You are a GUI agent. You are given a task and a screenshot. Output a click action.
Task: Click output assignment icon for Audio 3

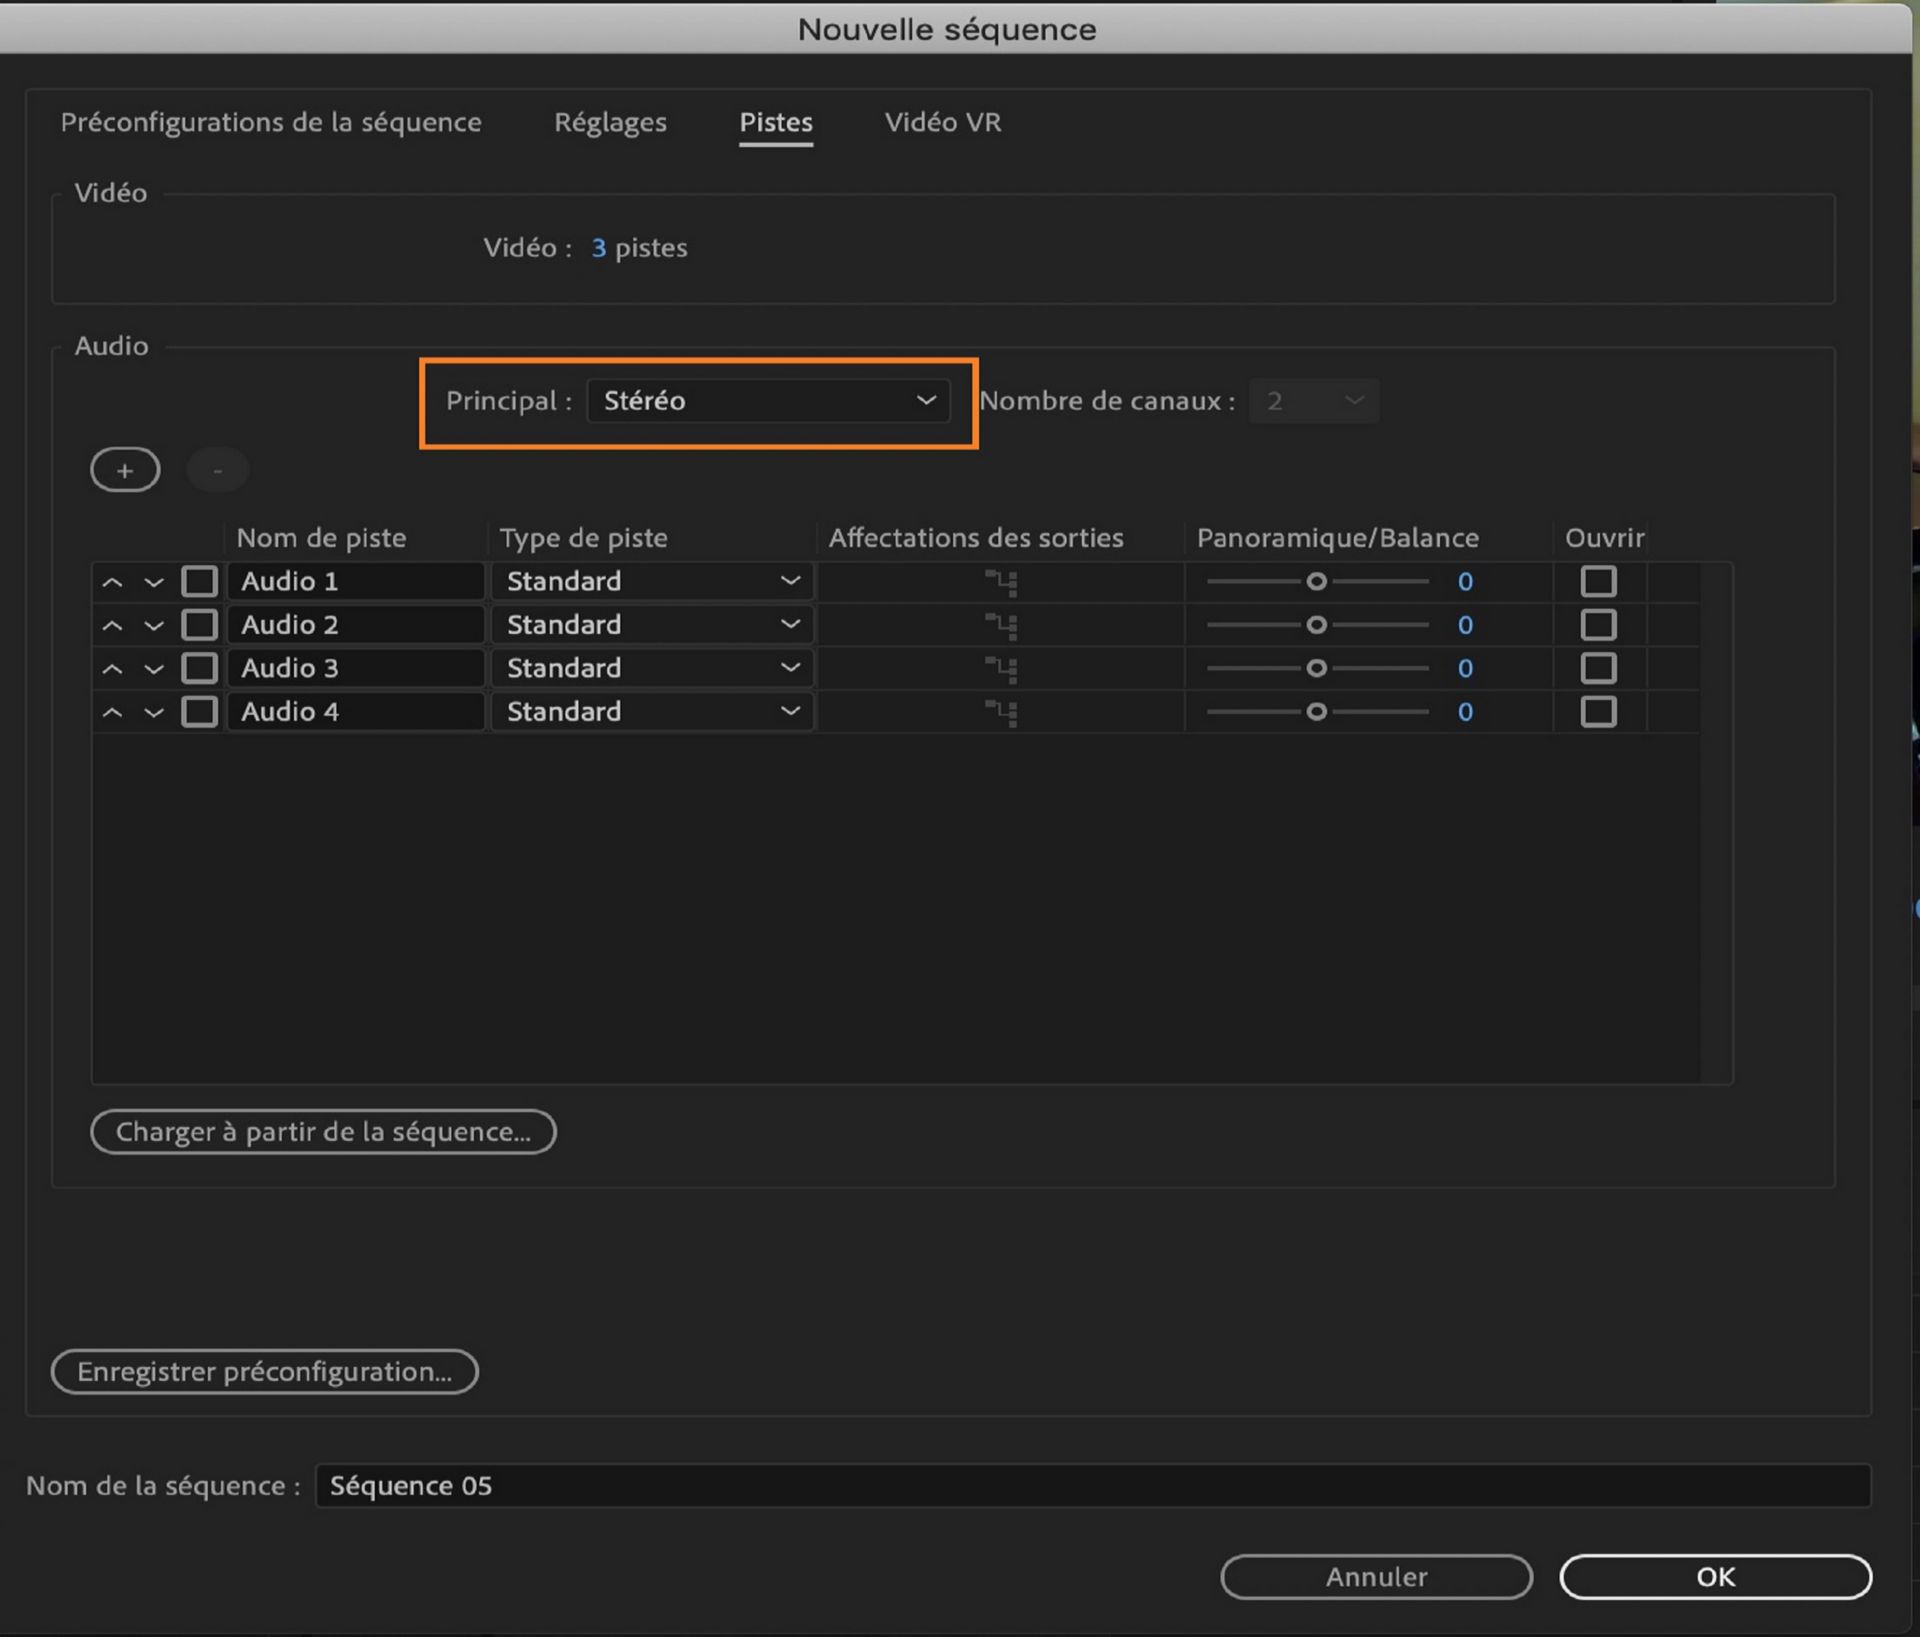[x=1001, y=669]
